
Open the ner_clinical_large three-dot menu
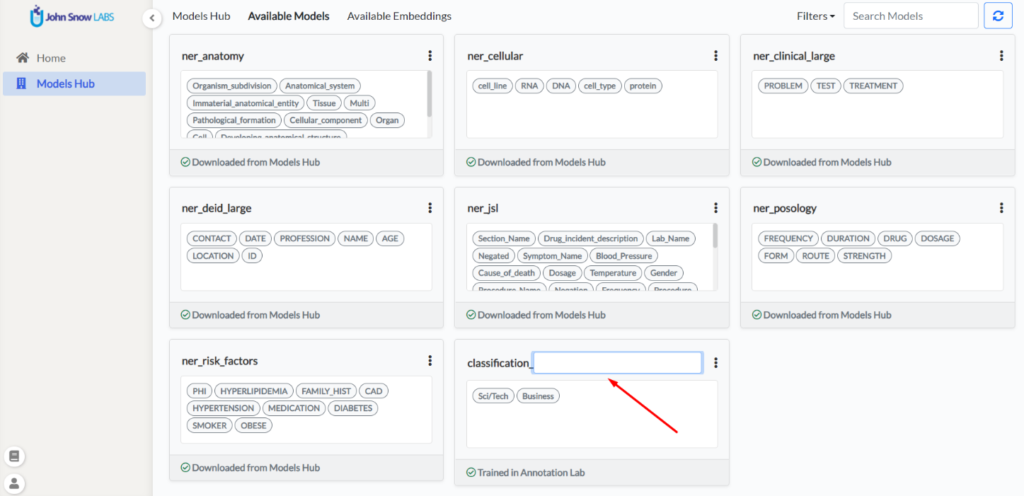tap(1001, 56)
